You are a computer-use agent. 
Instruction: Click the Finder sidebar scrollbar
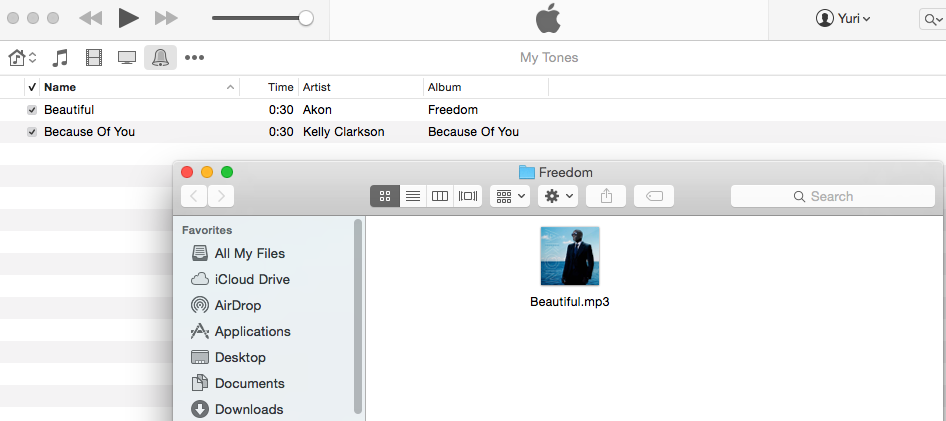[358, 315]
